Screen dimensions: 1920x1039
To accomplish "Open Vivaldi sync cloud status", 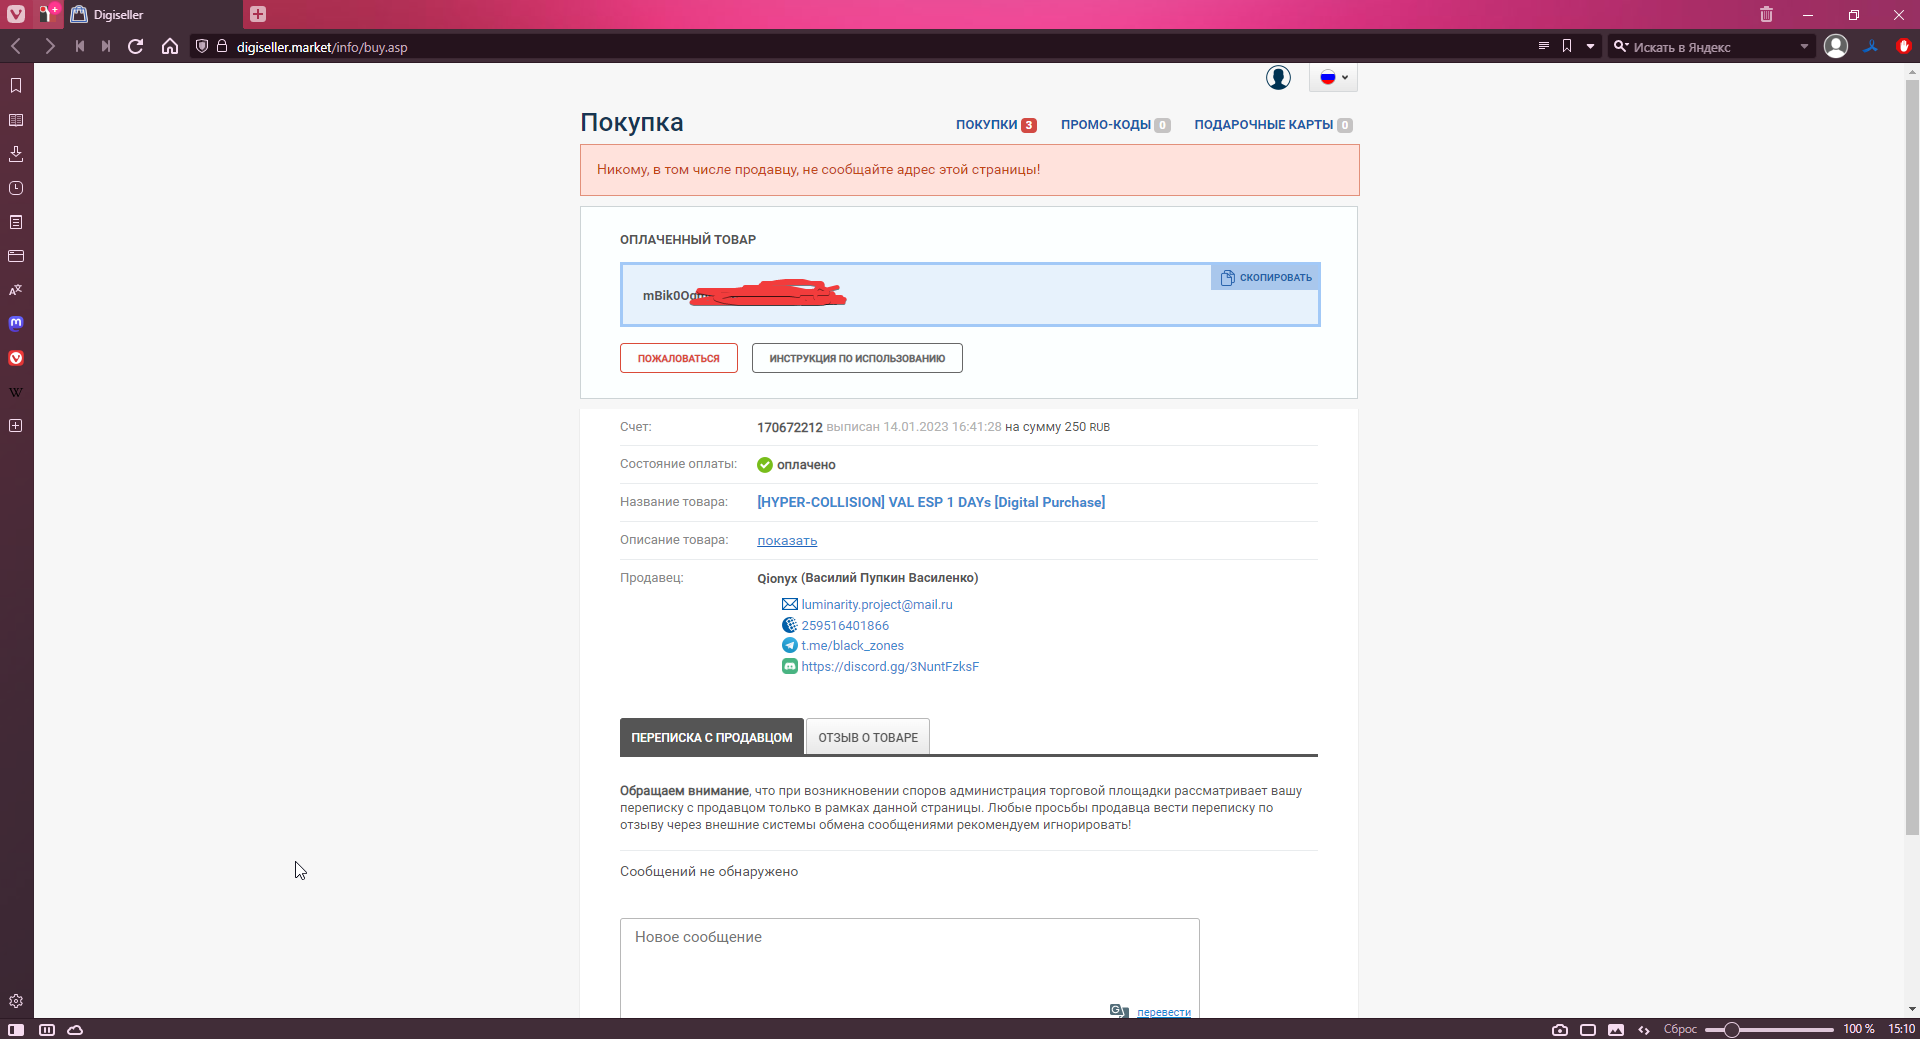I will 75,1029.
